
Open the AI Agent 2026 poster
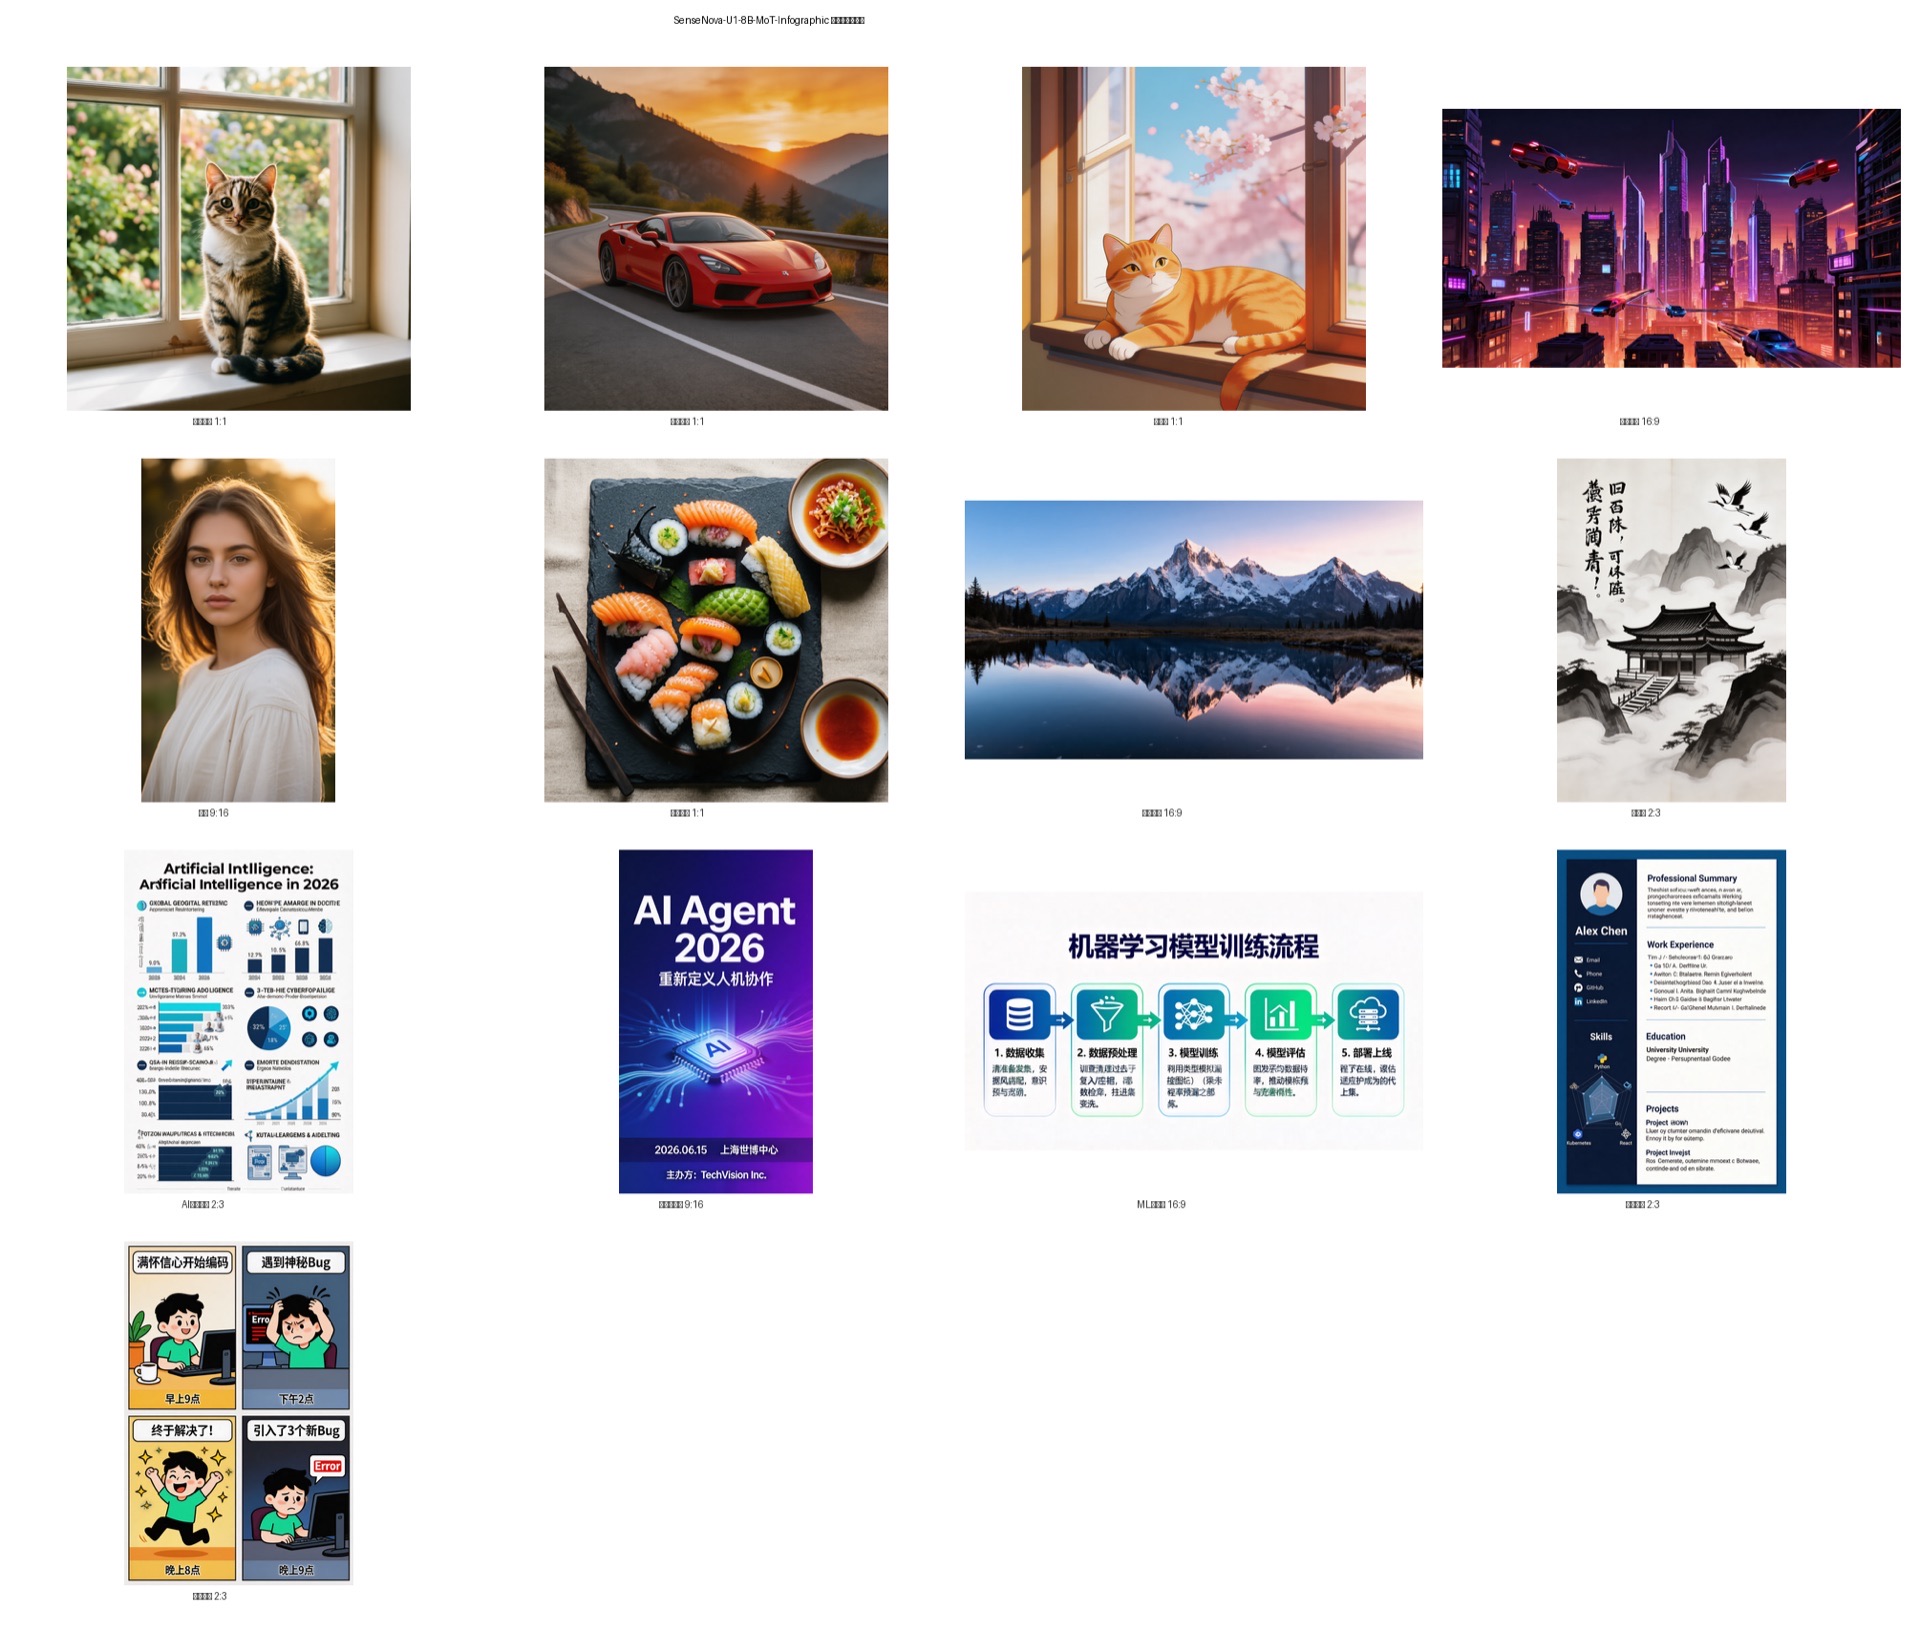[x=716, y=1021]
